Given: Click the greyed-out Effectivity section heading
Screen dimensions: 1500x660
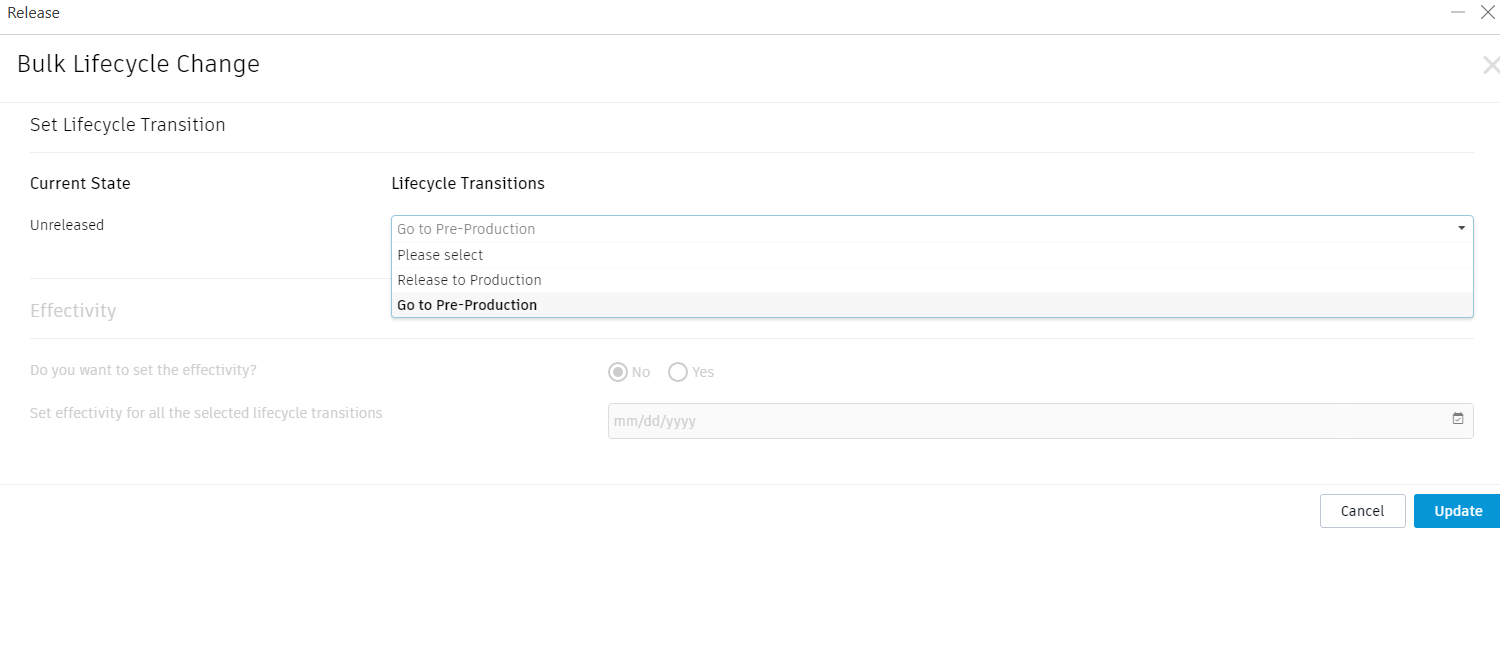Looking at the screenshot, I should click(73, 311).
